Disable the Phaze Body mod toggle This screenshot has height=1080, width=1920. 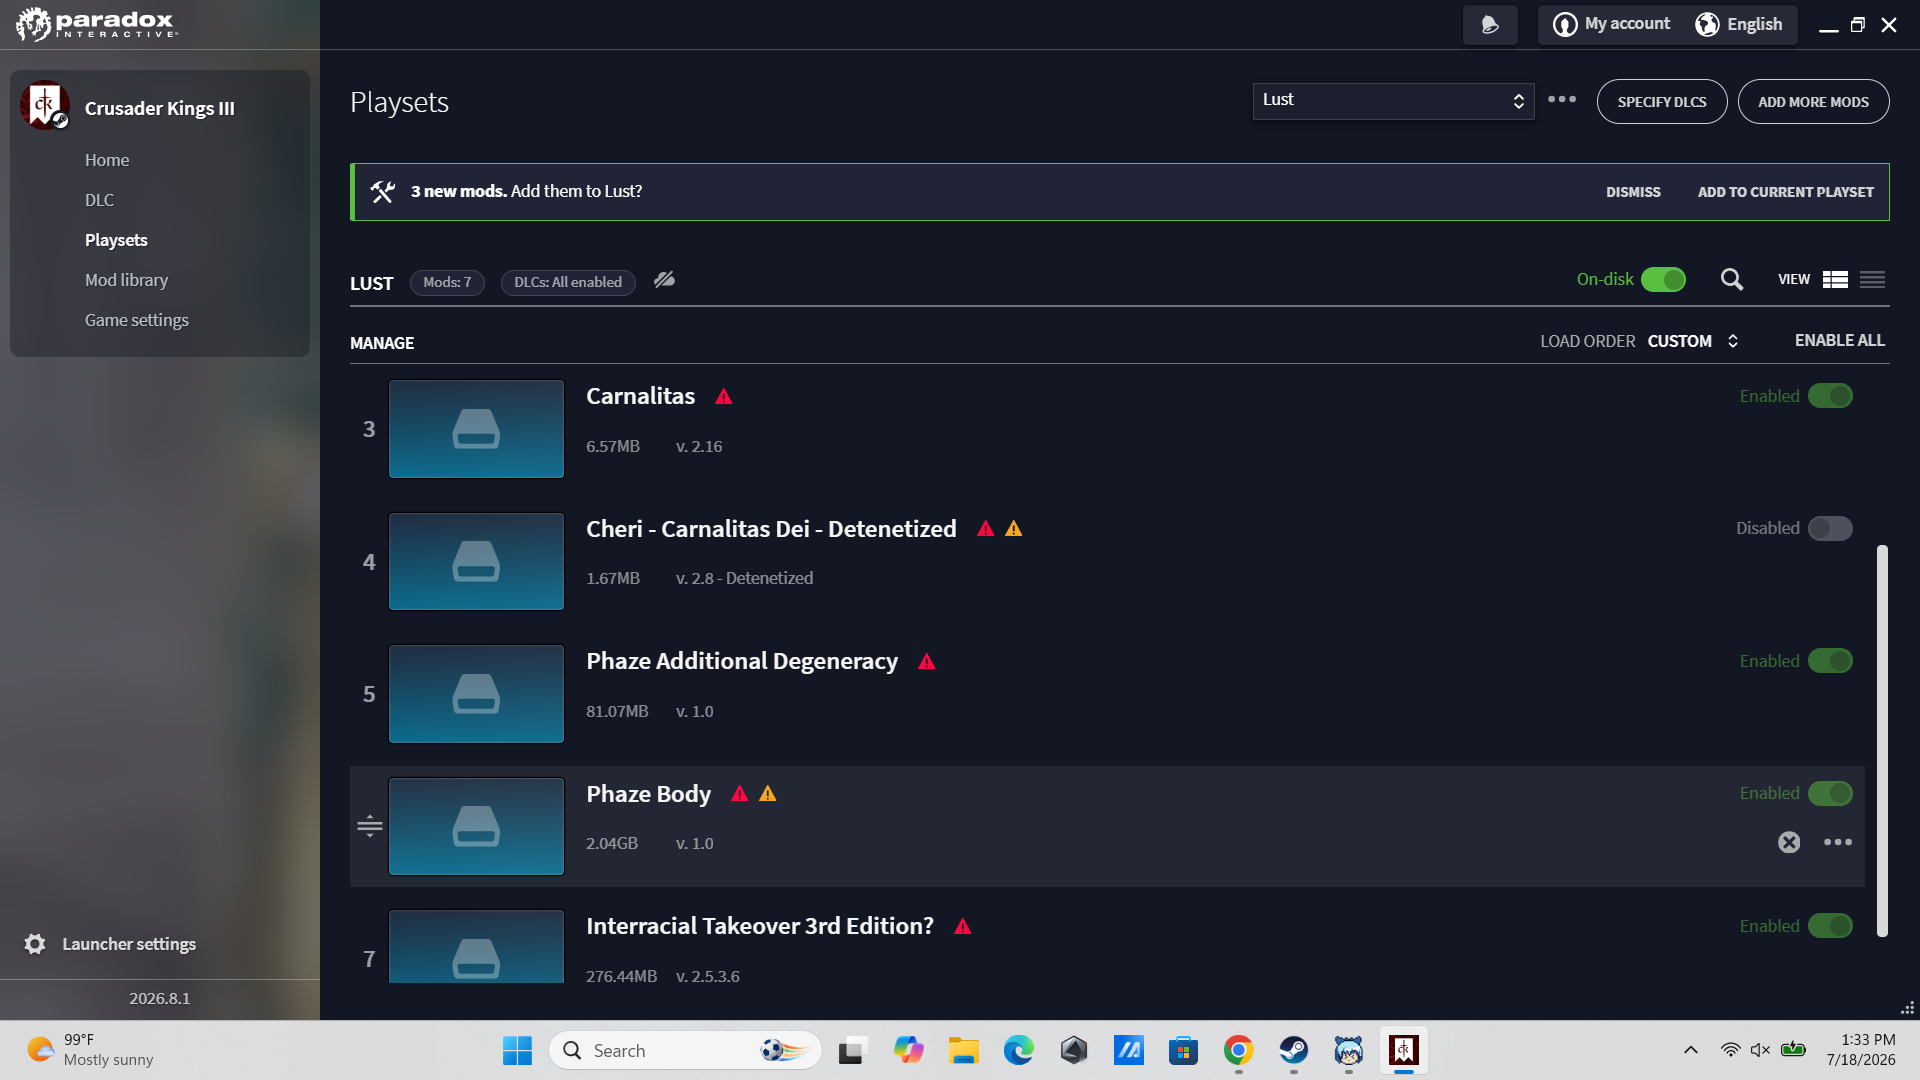pos(1830,793)
